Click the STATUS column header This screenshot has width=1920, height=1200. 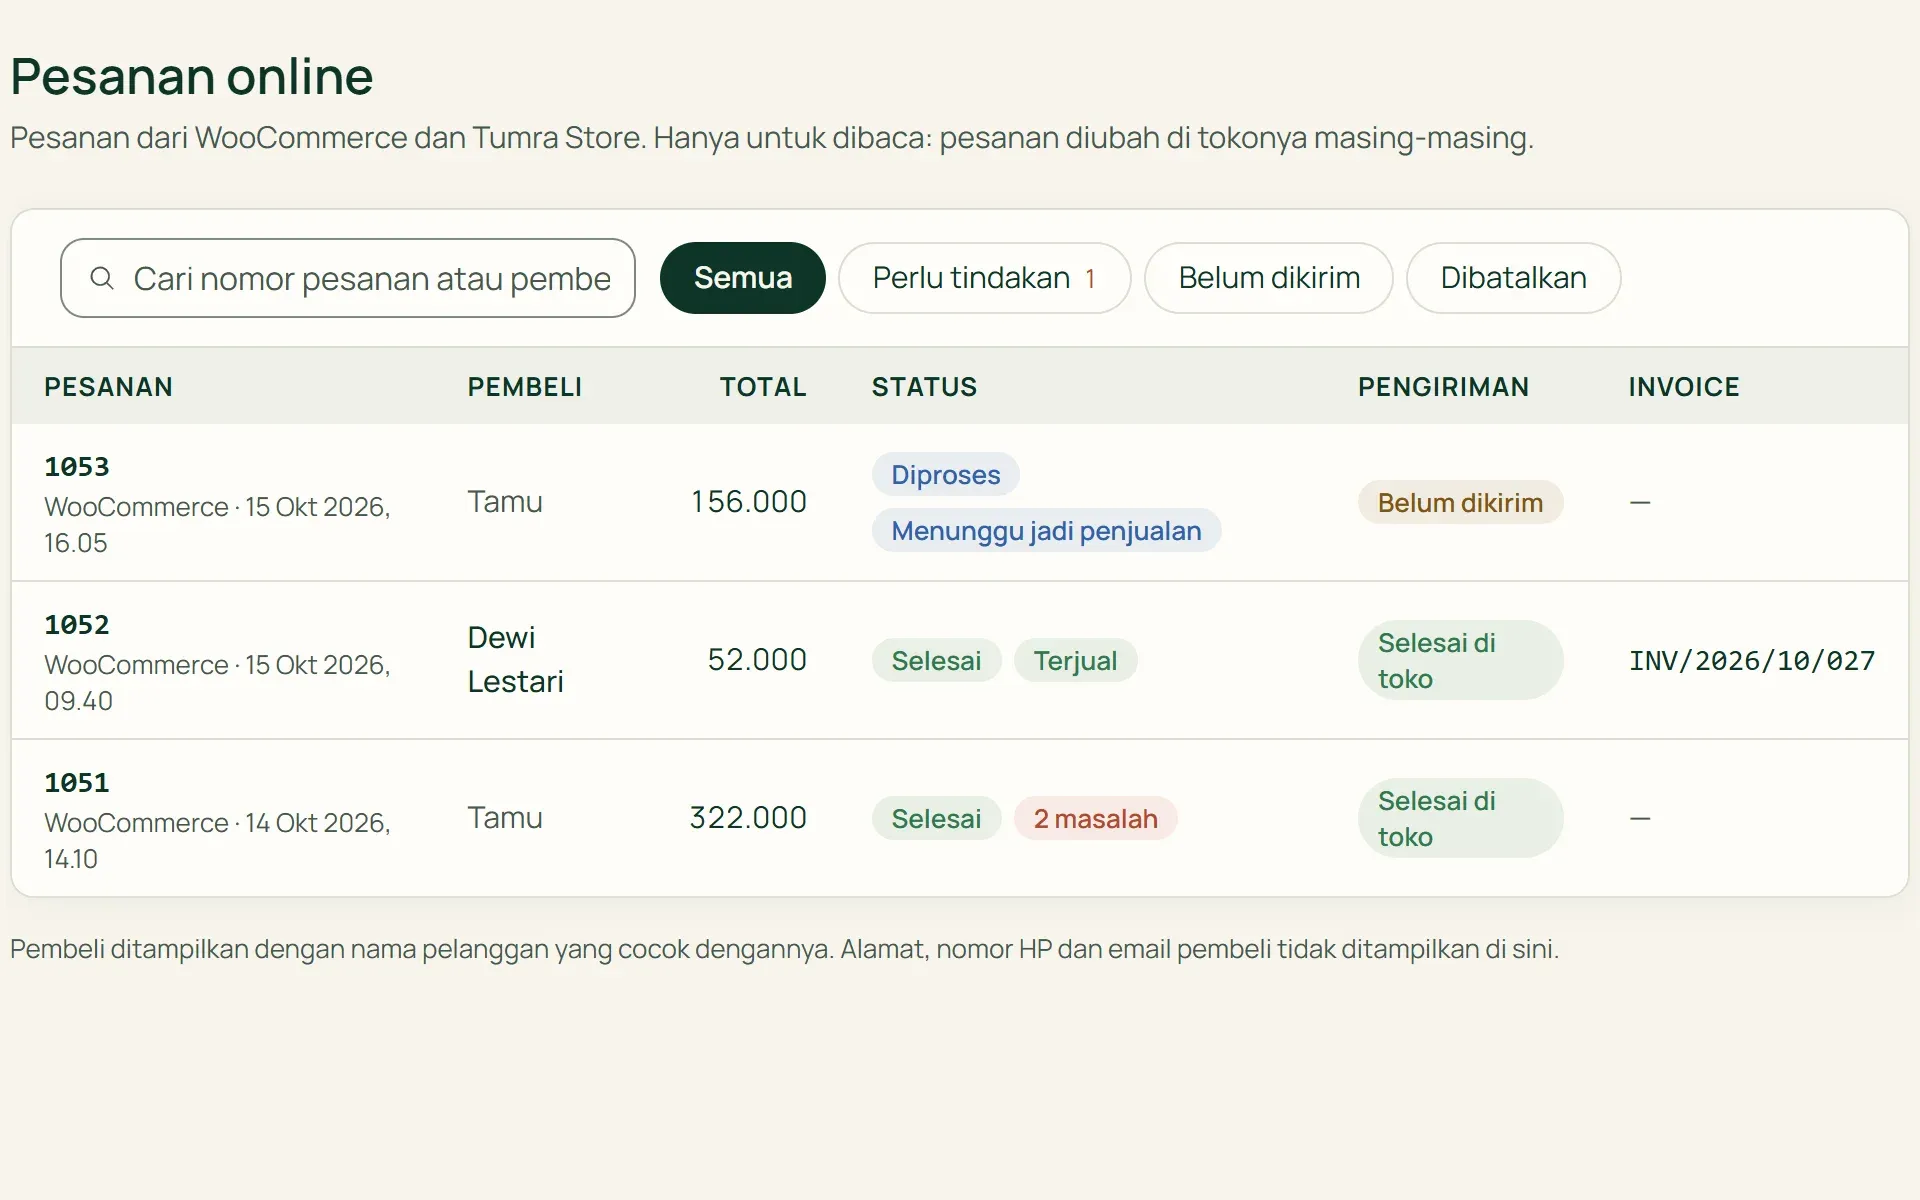pos(924,387)
